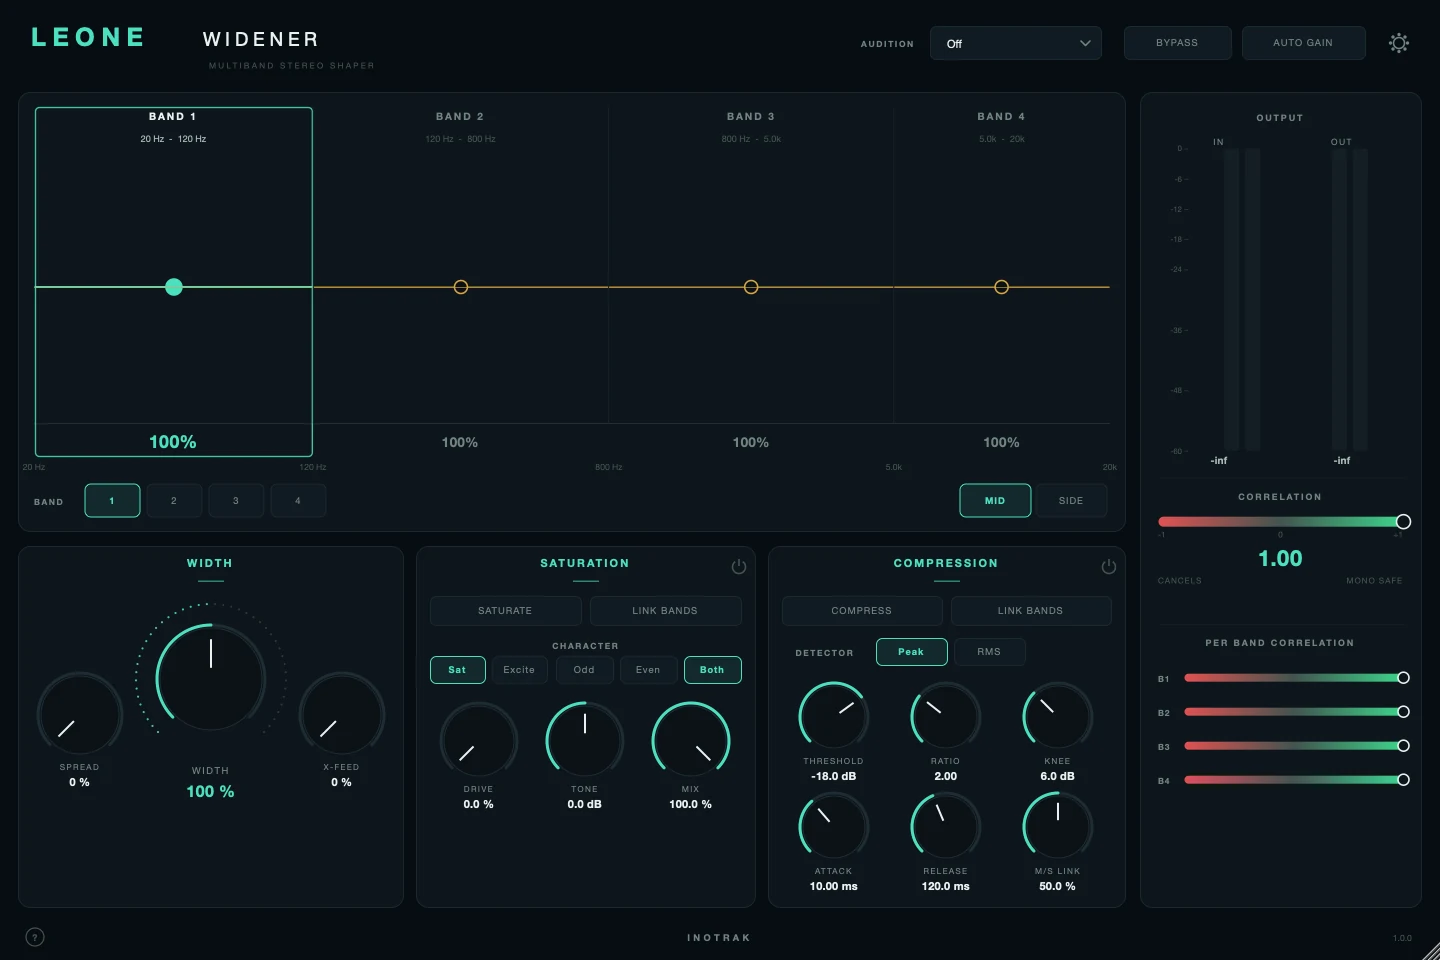Toggle Compression Link Bands

click(x=1030, y=611)
